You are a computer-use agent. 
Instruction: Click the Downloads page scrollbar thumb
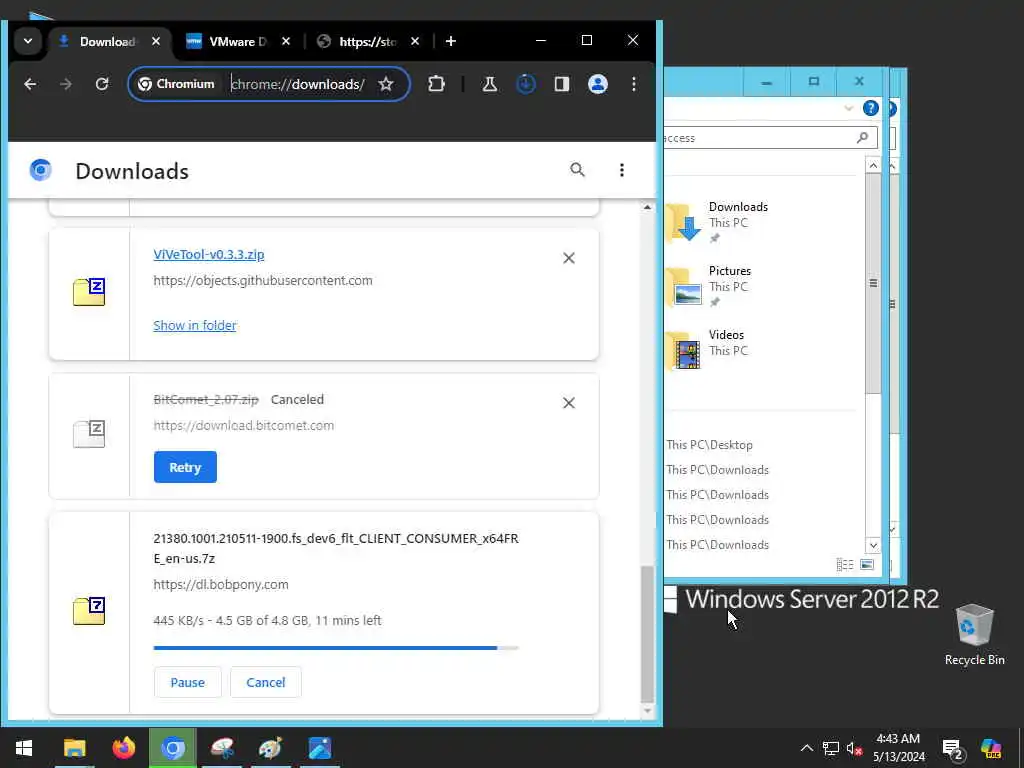point(647,633)
